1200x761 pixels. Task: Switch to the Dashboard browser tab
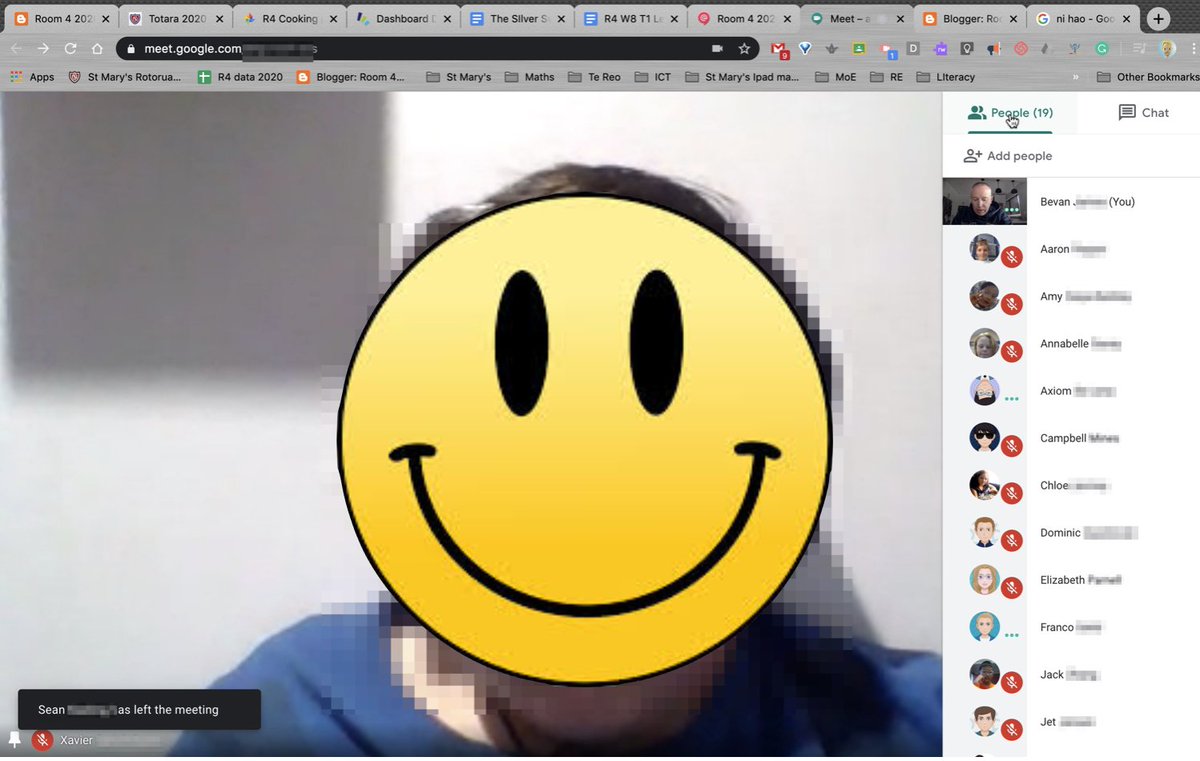(x=404, y=18)
